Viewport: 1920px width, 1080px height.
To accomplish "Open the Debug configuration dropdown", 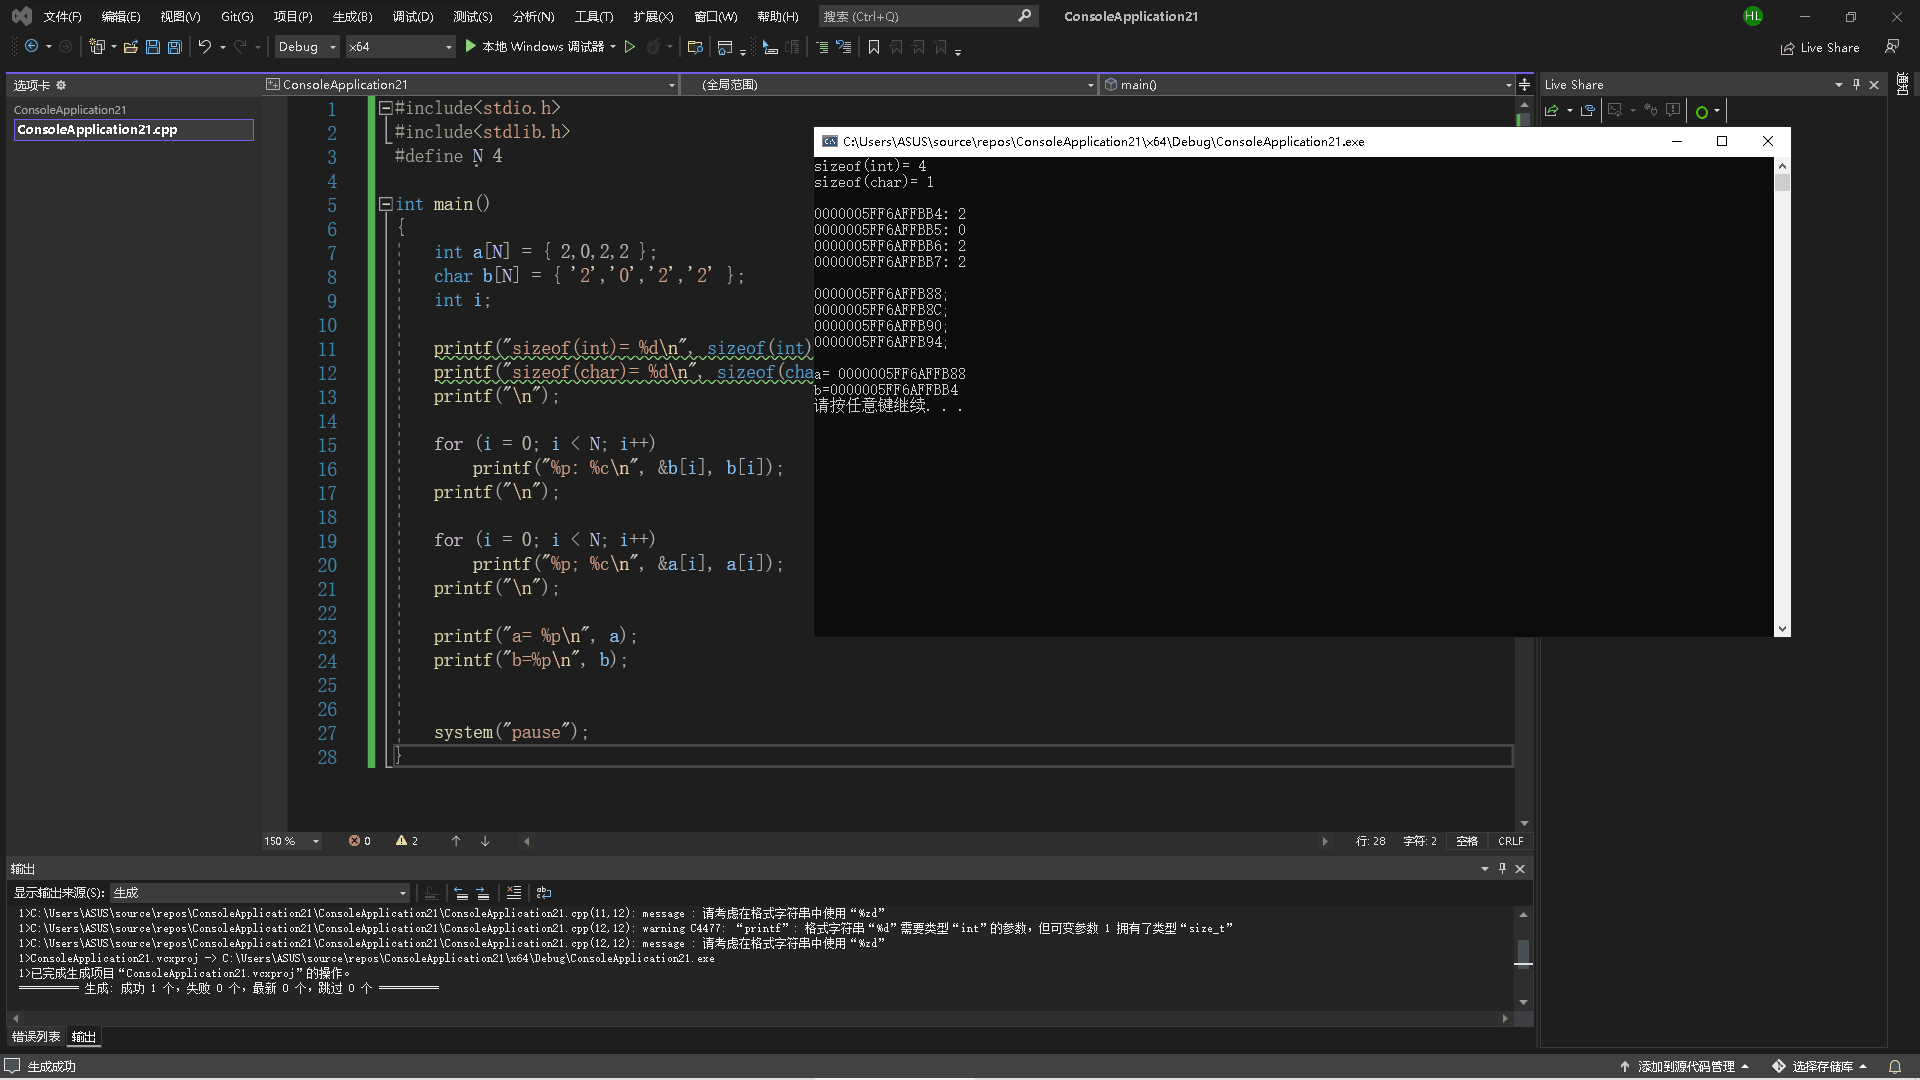I will point(307,47).
